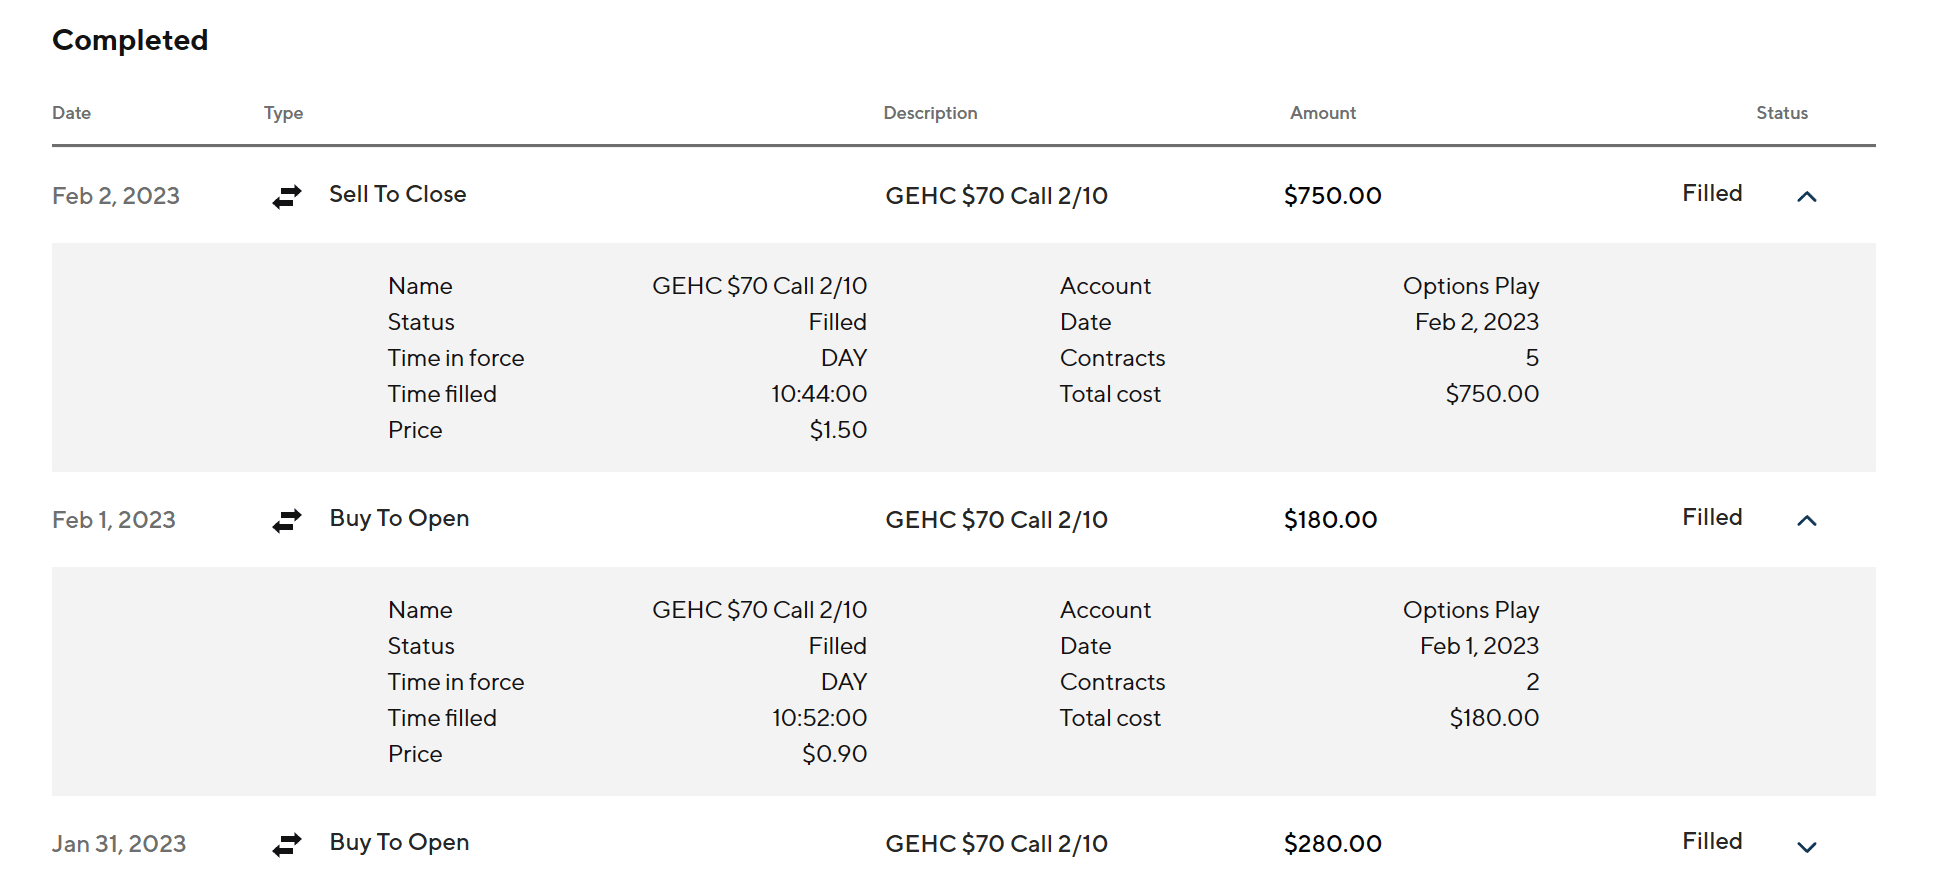Click the Amount column header
Image resolution: width=1938 pixels, height=872 pixels.
(x=1322, y=113)
